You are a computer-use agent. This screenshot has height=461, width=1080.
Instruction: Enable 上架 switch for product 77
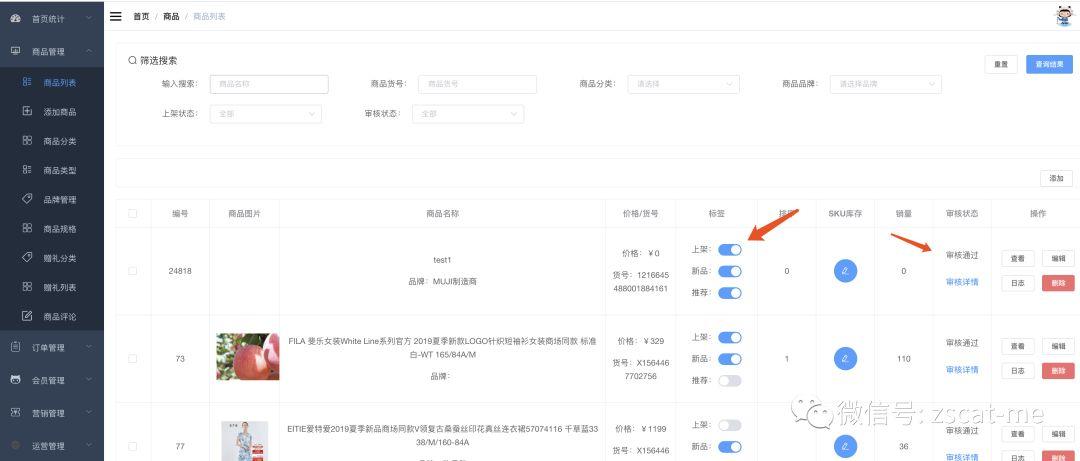(x=729, y=425)
